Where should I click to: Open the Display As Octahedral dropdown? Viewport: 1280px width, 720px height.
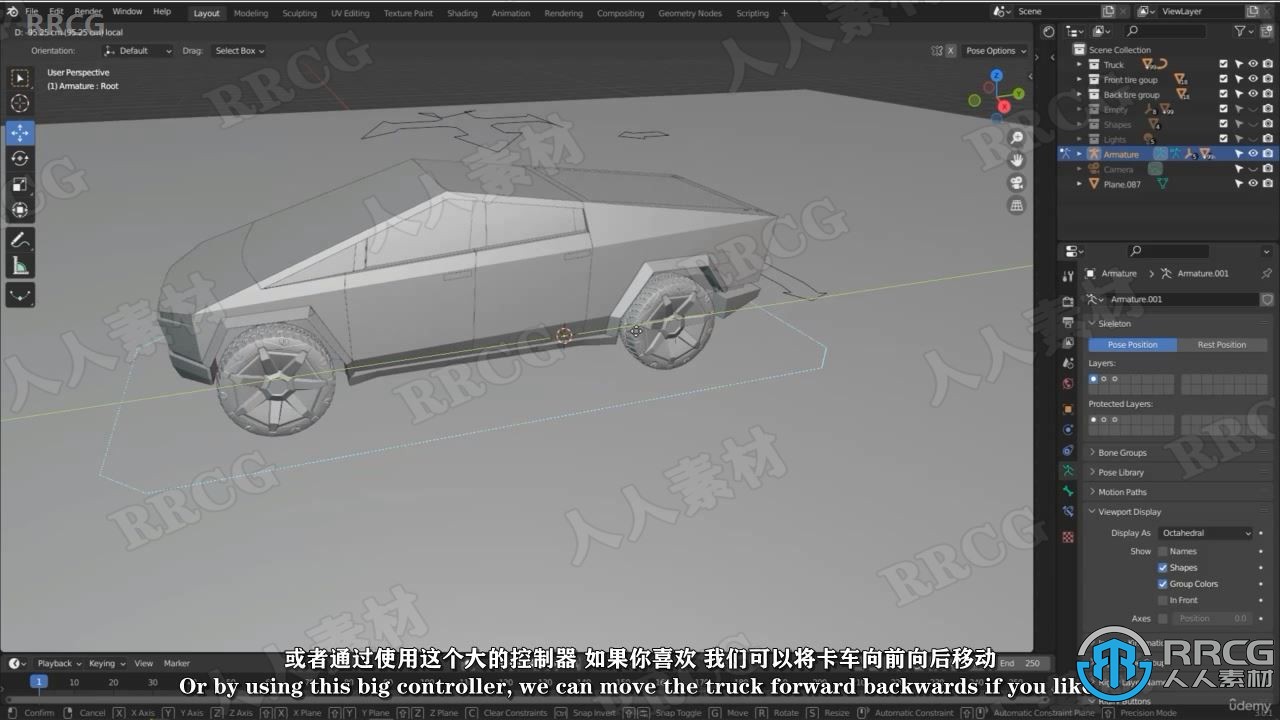(1205, 533)
